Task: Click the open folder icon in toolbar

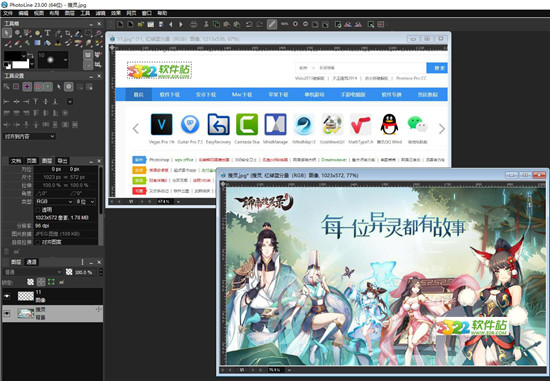Action: [x=140, y=24]
